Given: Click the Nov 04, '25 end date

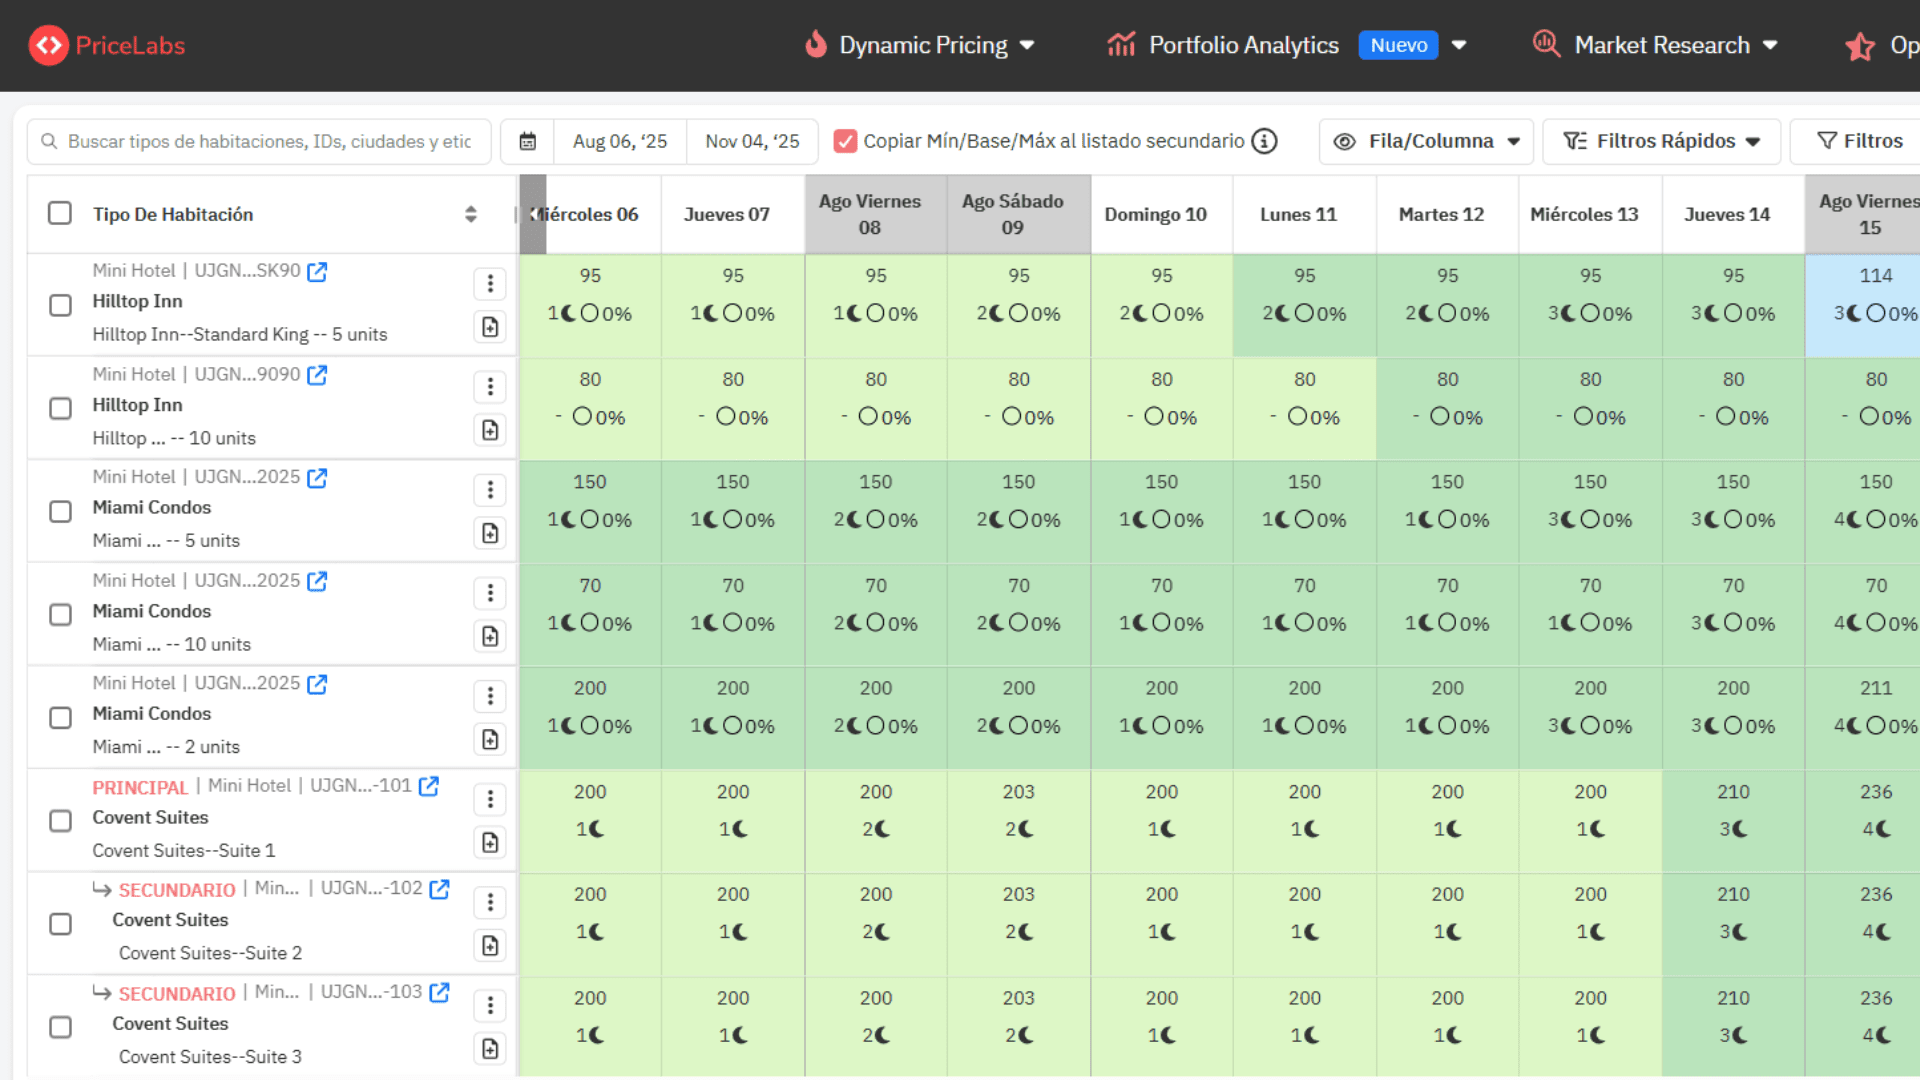Looking at the screenshot, I should tap(752, 141).
